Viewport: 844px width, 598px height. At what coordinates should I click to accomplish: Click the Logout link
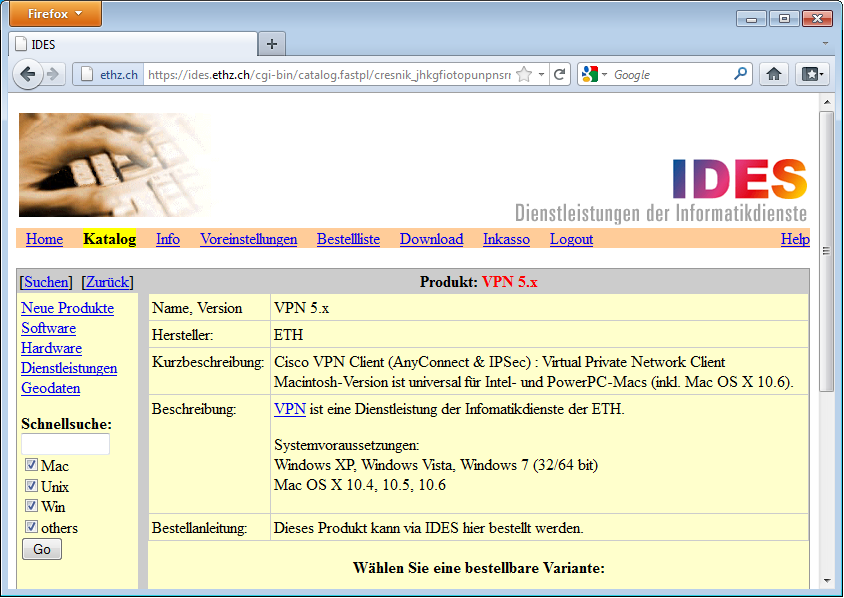(x=571, y=239)
